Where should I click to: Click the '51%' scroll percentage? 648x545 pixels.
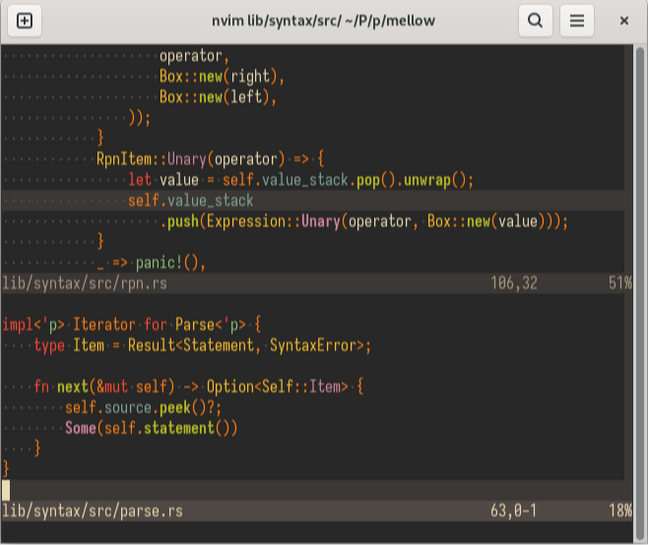[620, 283]
